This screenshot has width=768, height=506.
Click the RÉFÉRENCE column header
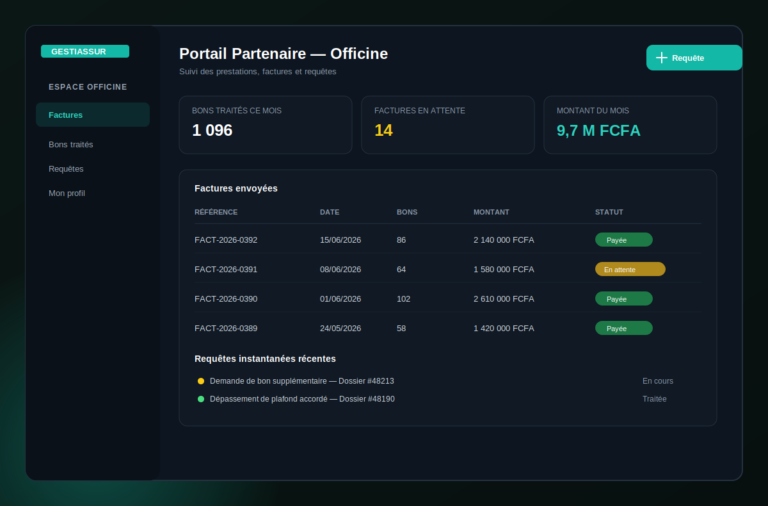click(x=216, y=212)
